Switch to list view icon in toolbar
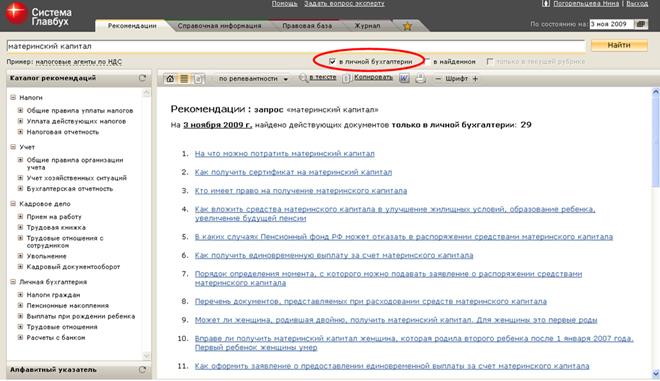This screenshot has width=660, height=381. click(x=184, y=79)
